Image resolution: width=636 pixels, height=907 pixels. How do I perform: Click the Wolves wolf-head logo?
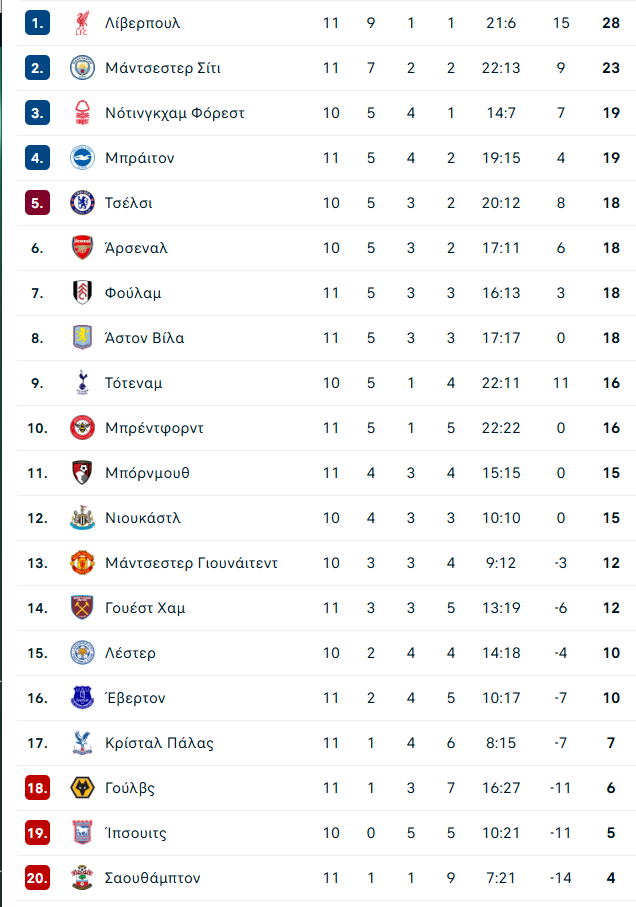(x=82, y=788)
